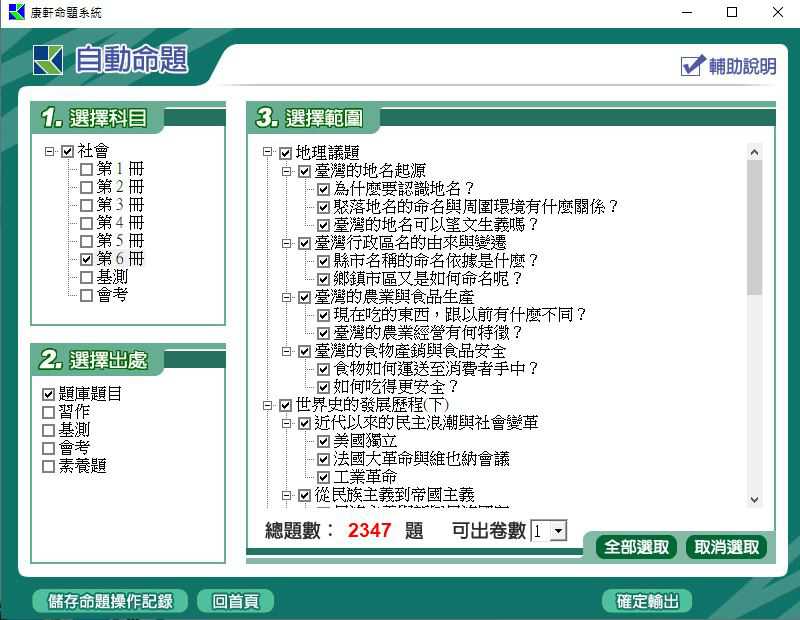Select 現在吃的東西，跟以前有什麼不同？ row
This screenshot has height=620, width=800.
coord(460,314)
